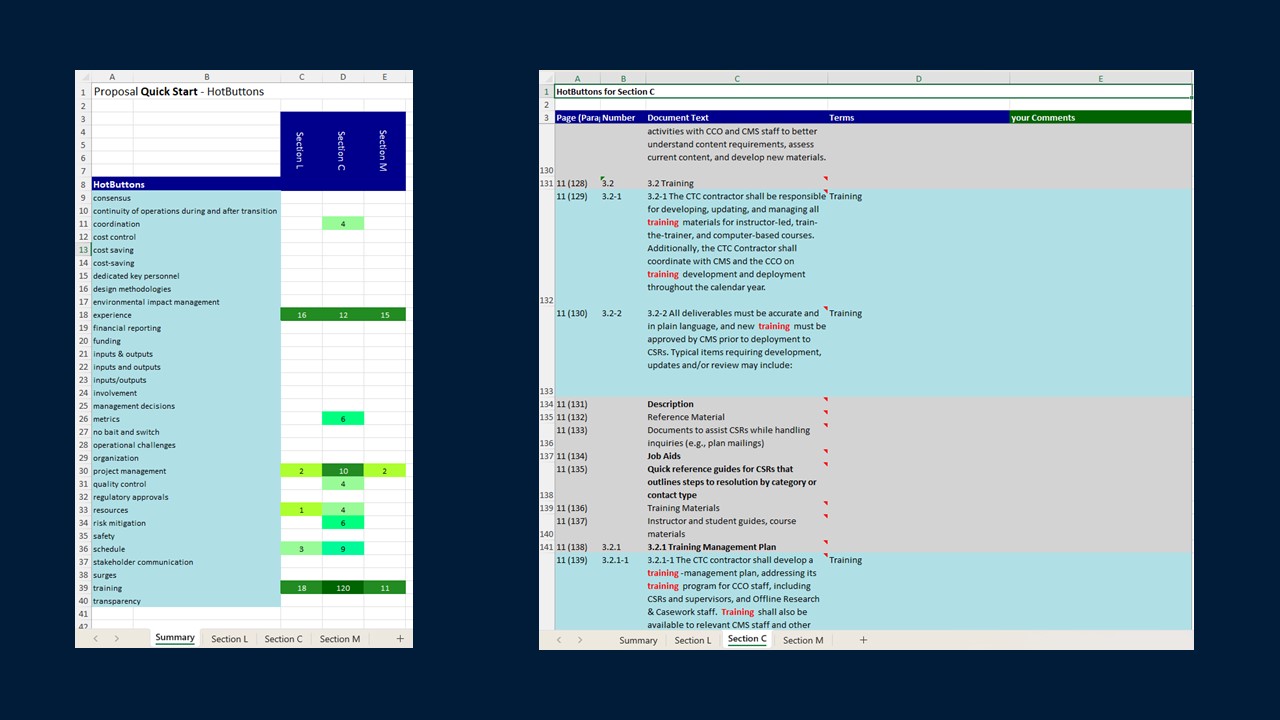Image resolution: width=1280 pixels, height=720 pixels.
Task: Select the 'quality control' label cell
Action: [186, 484]
